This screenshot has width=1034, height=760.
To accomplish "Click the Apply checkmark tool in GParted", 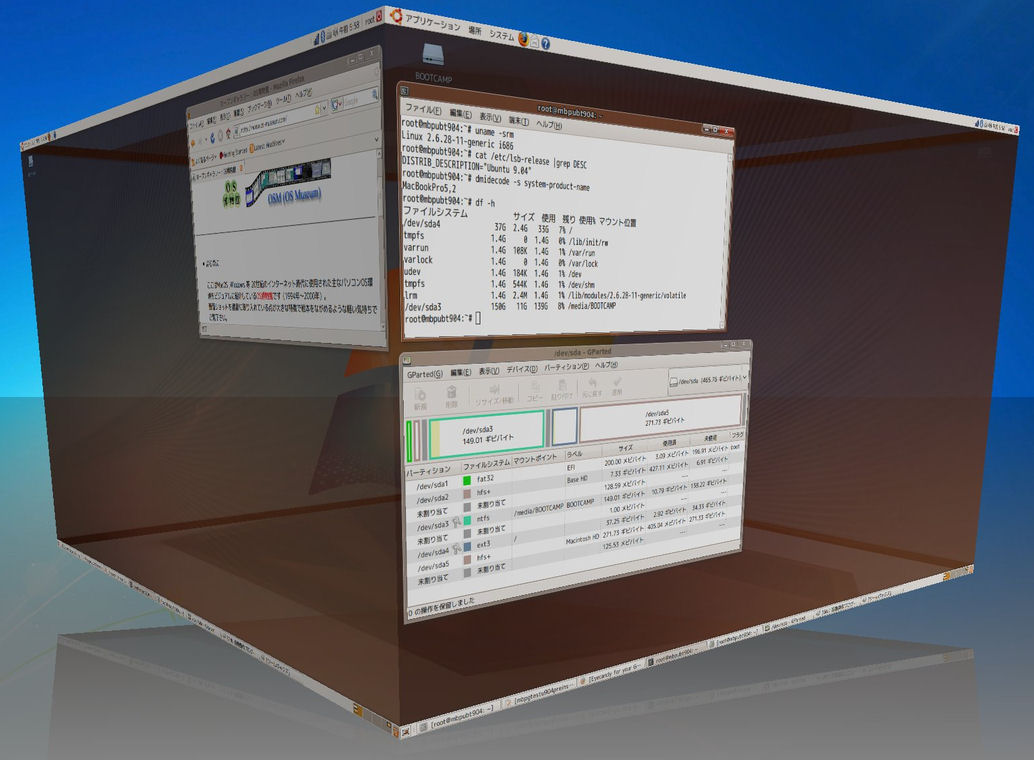I will (617, 385).
